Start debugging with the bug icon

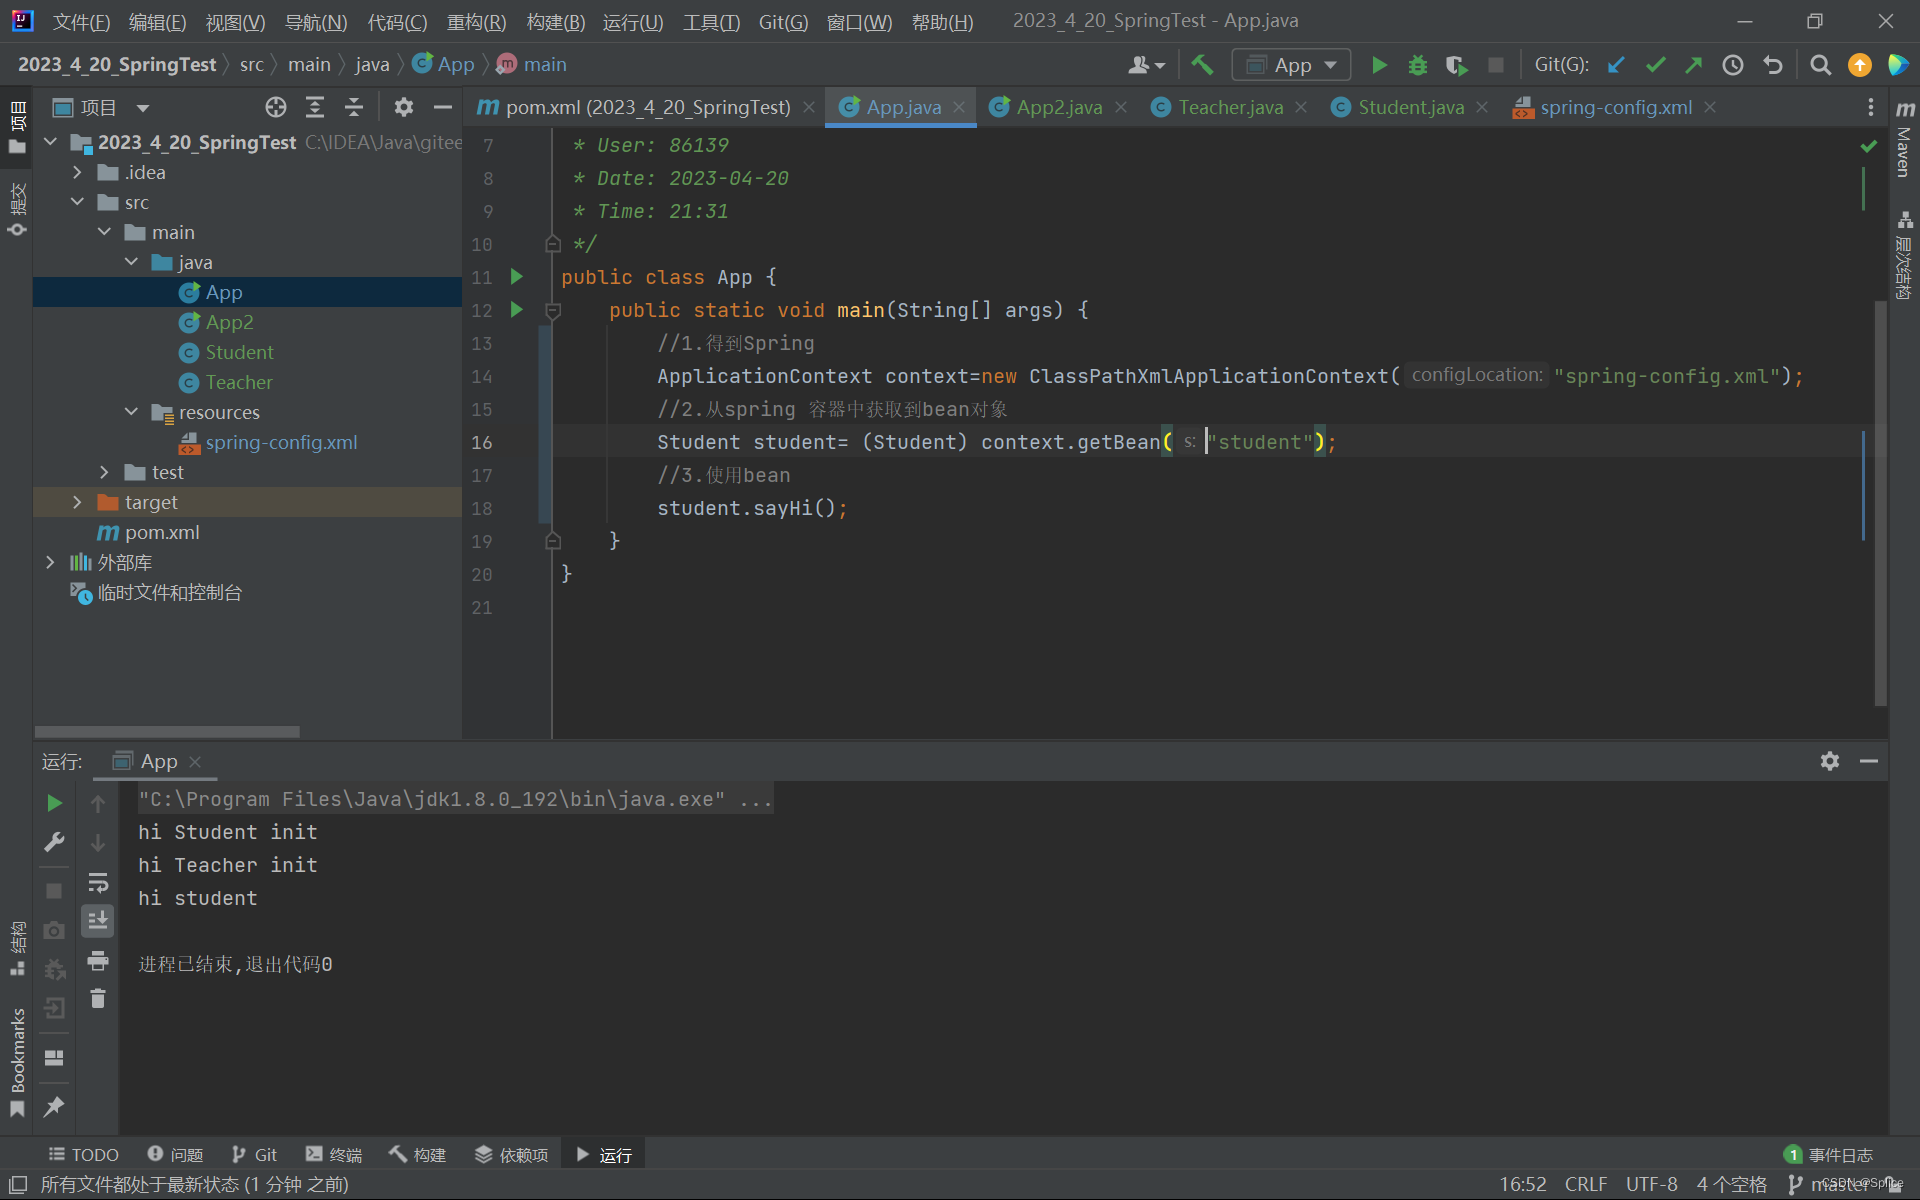click(1418, 65)
